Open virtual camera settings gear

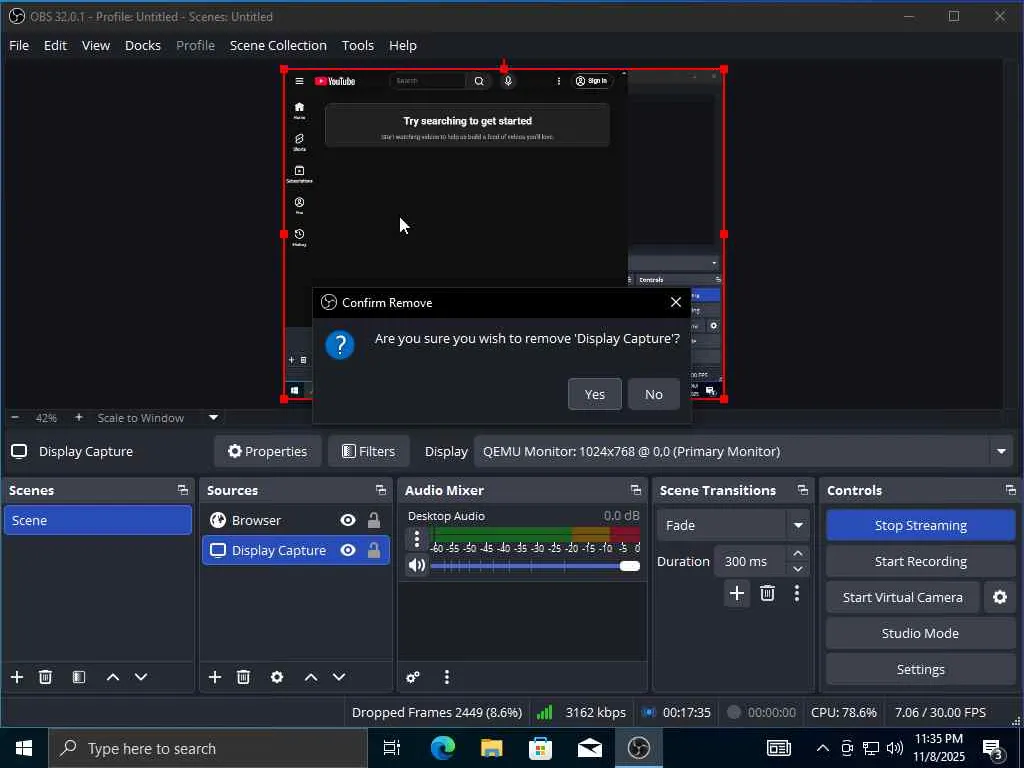tap(1000, 598)
